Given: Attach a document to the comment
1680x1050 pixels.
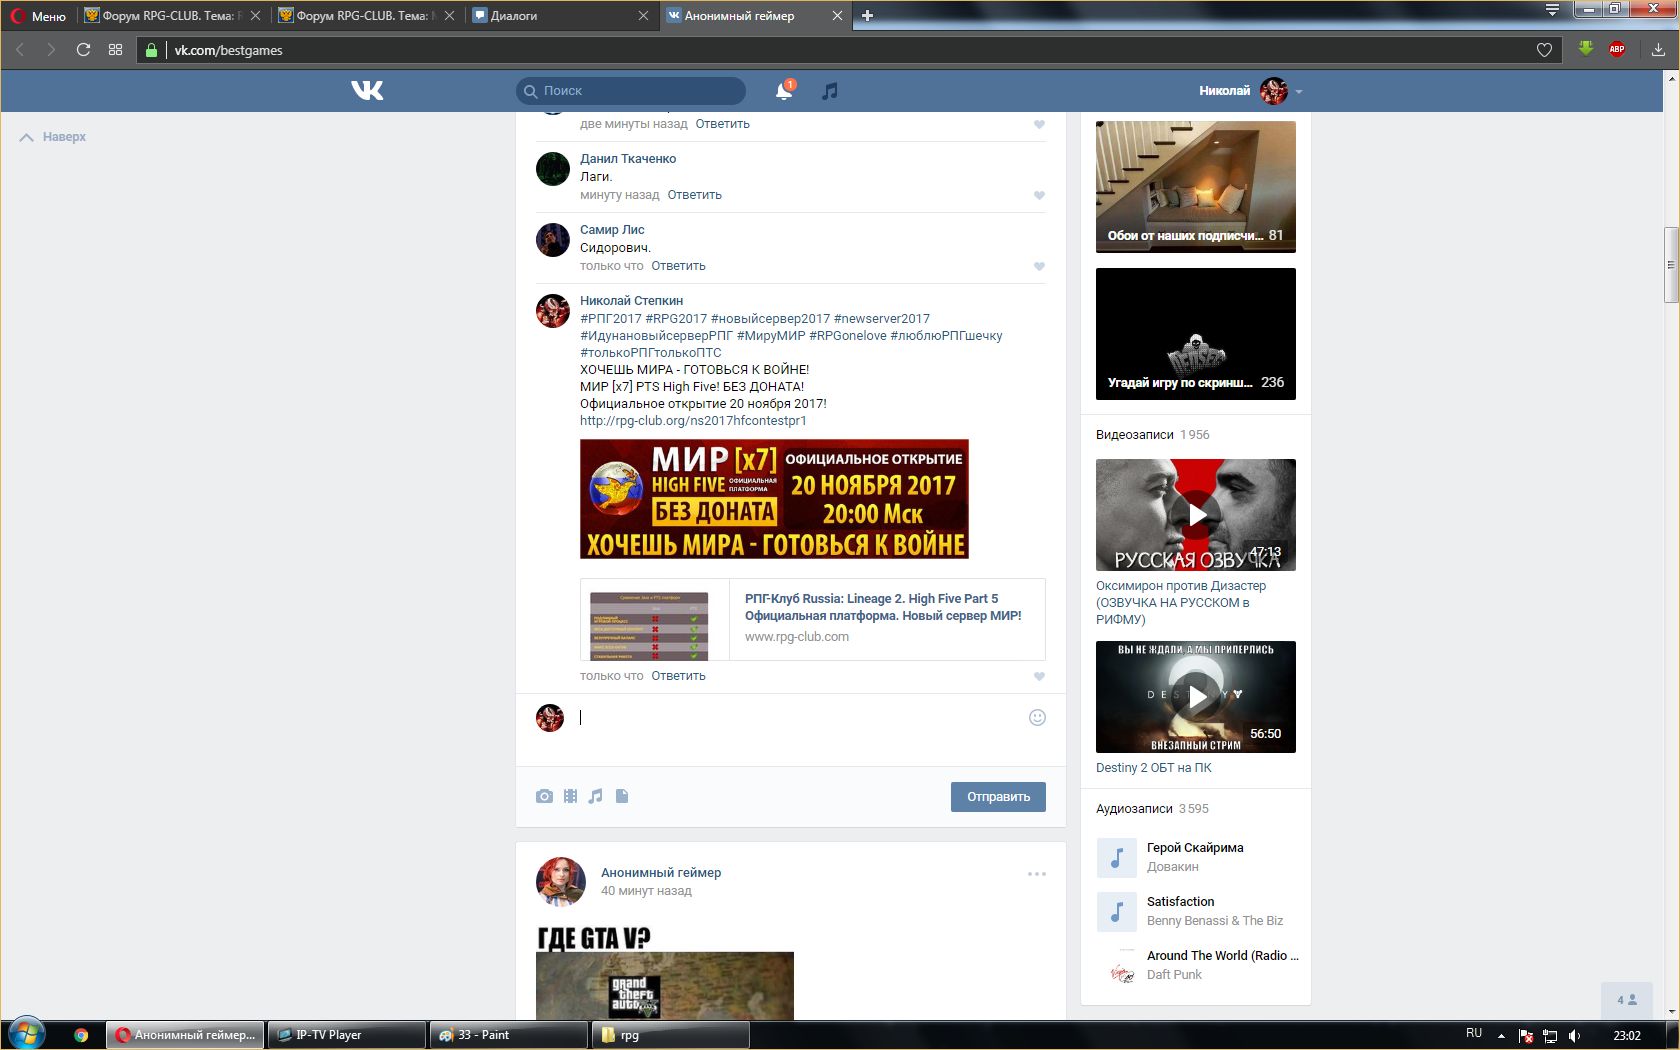Looking at the screenshot, I should [622, 796].
